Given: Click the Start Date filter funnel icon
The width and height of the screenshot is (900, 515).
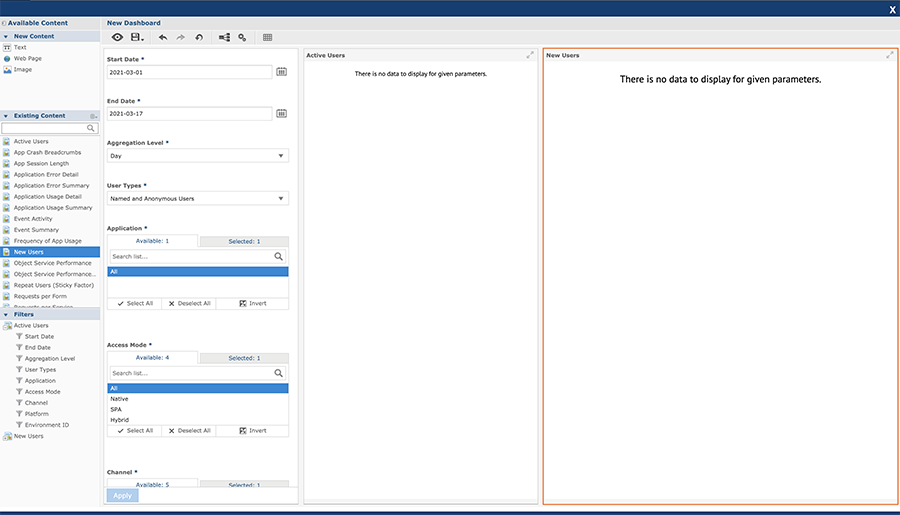Looking at the screenshot, I should pos(19,336).
